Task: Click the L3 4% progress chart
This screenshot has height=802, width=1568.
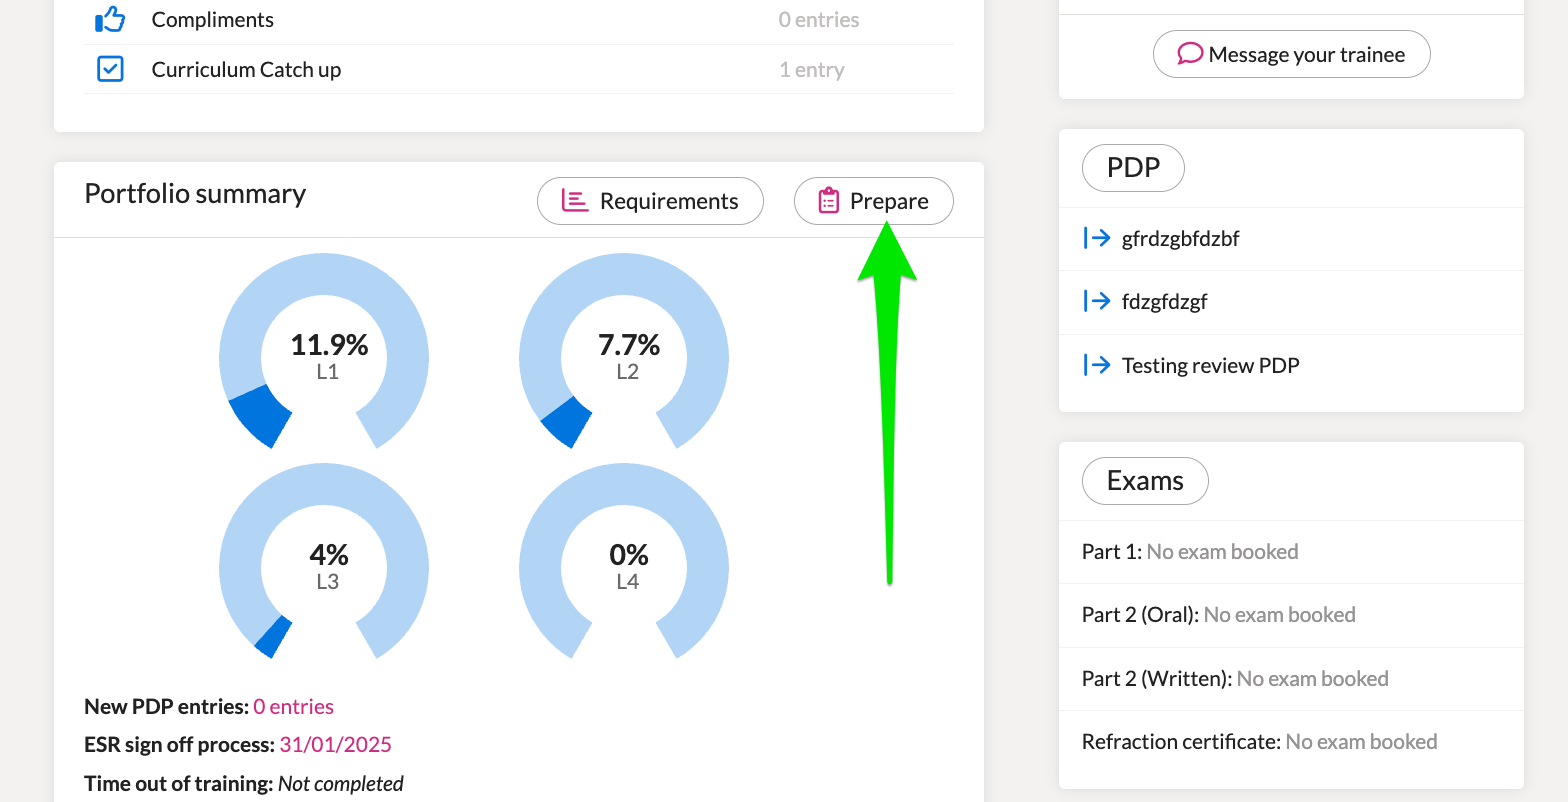Action: (x=324, y=566)
